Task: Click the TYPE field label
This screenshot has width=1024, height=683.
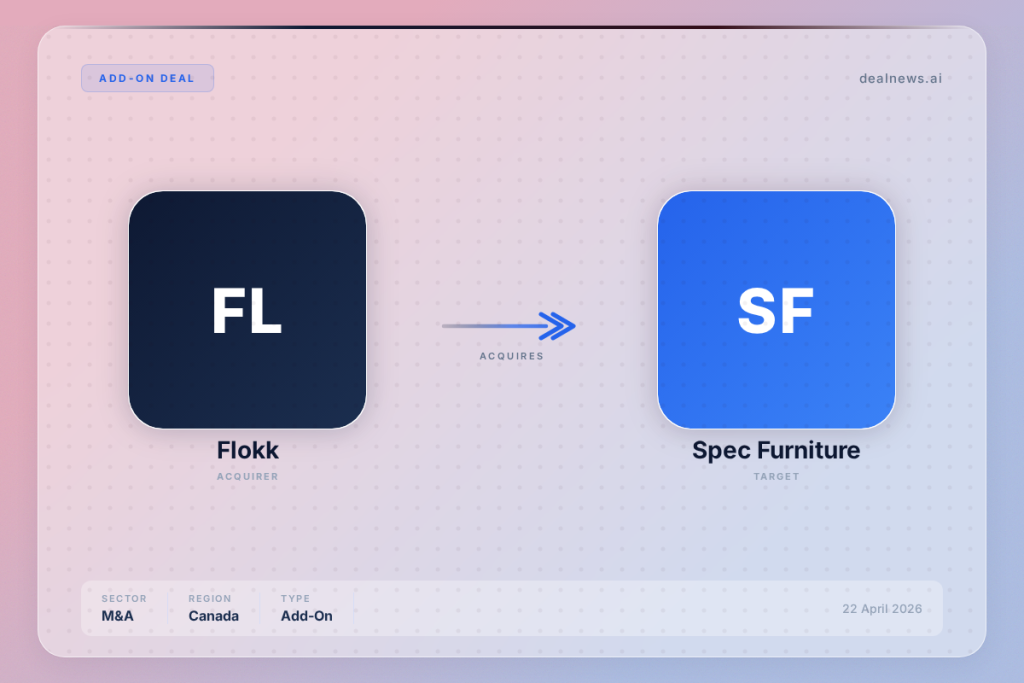Action: (x=295, y=599)
